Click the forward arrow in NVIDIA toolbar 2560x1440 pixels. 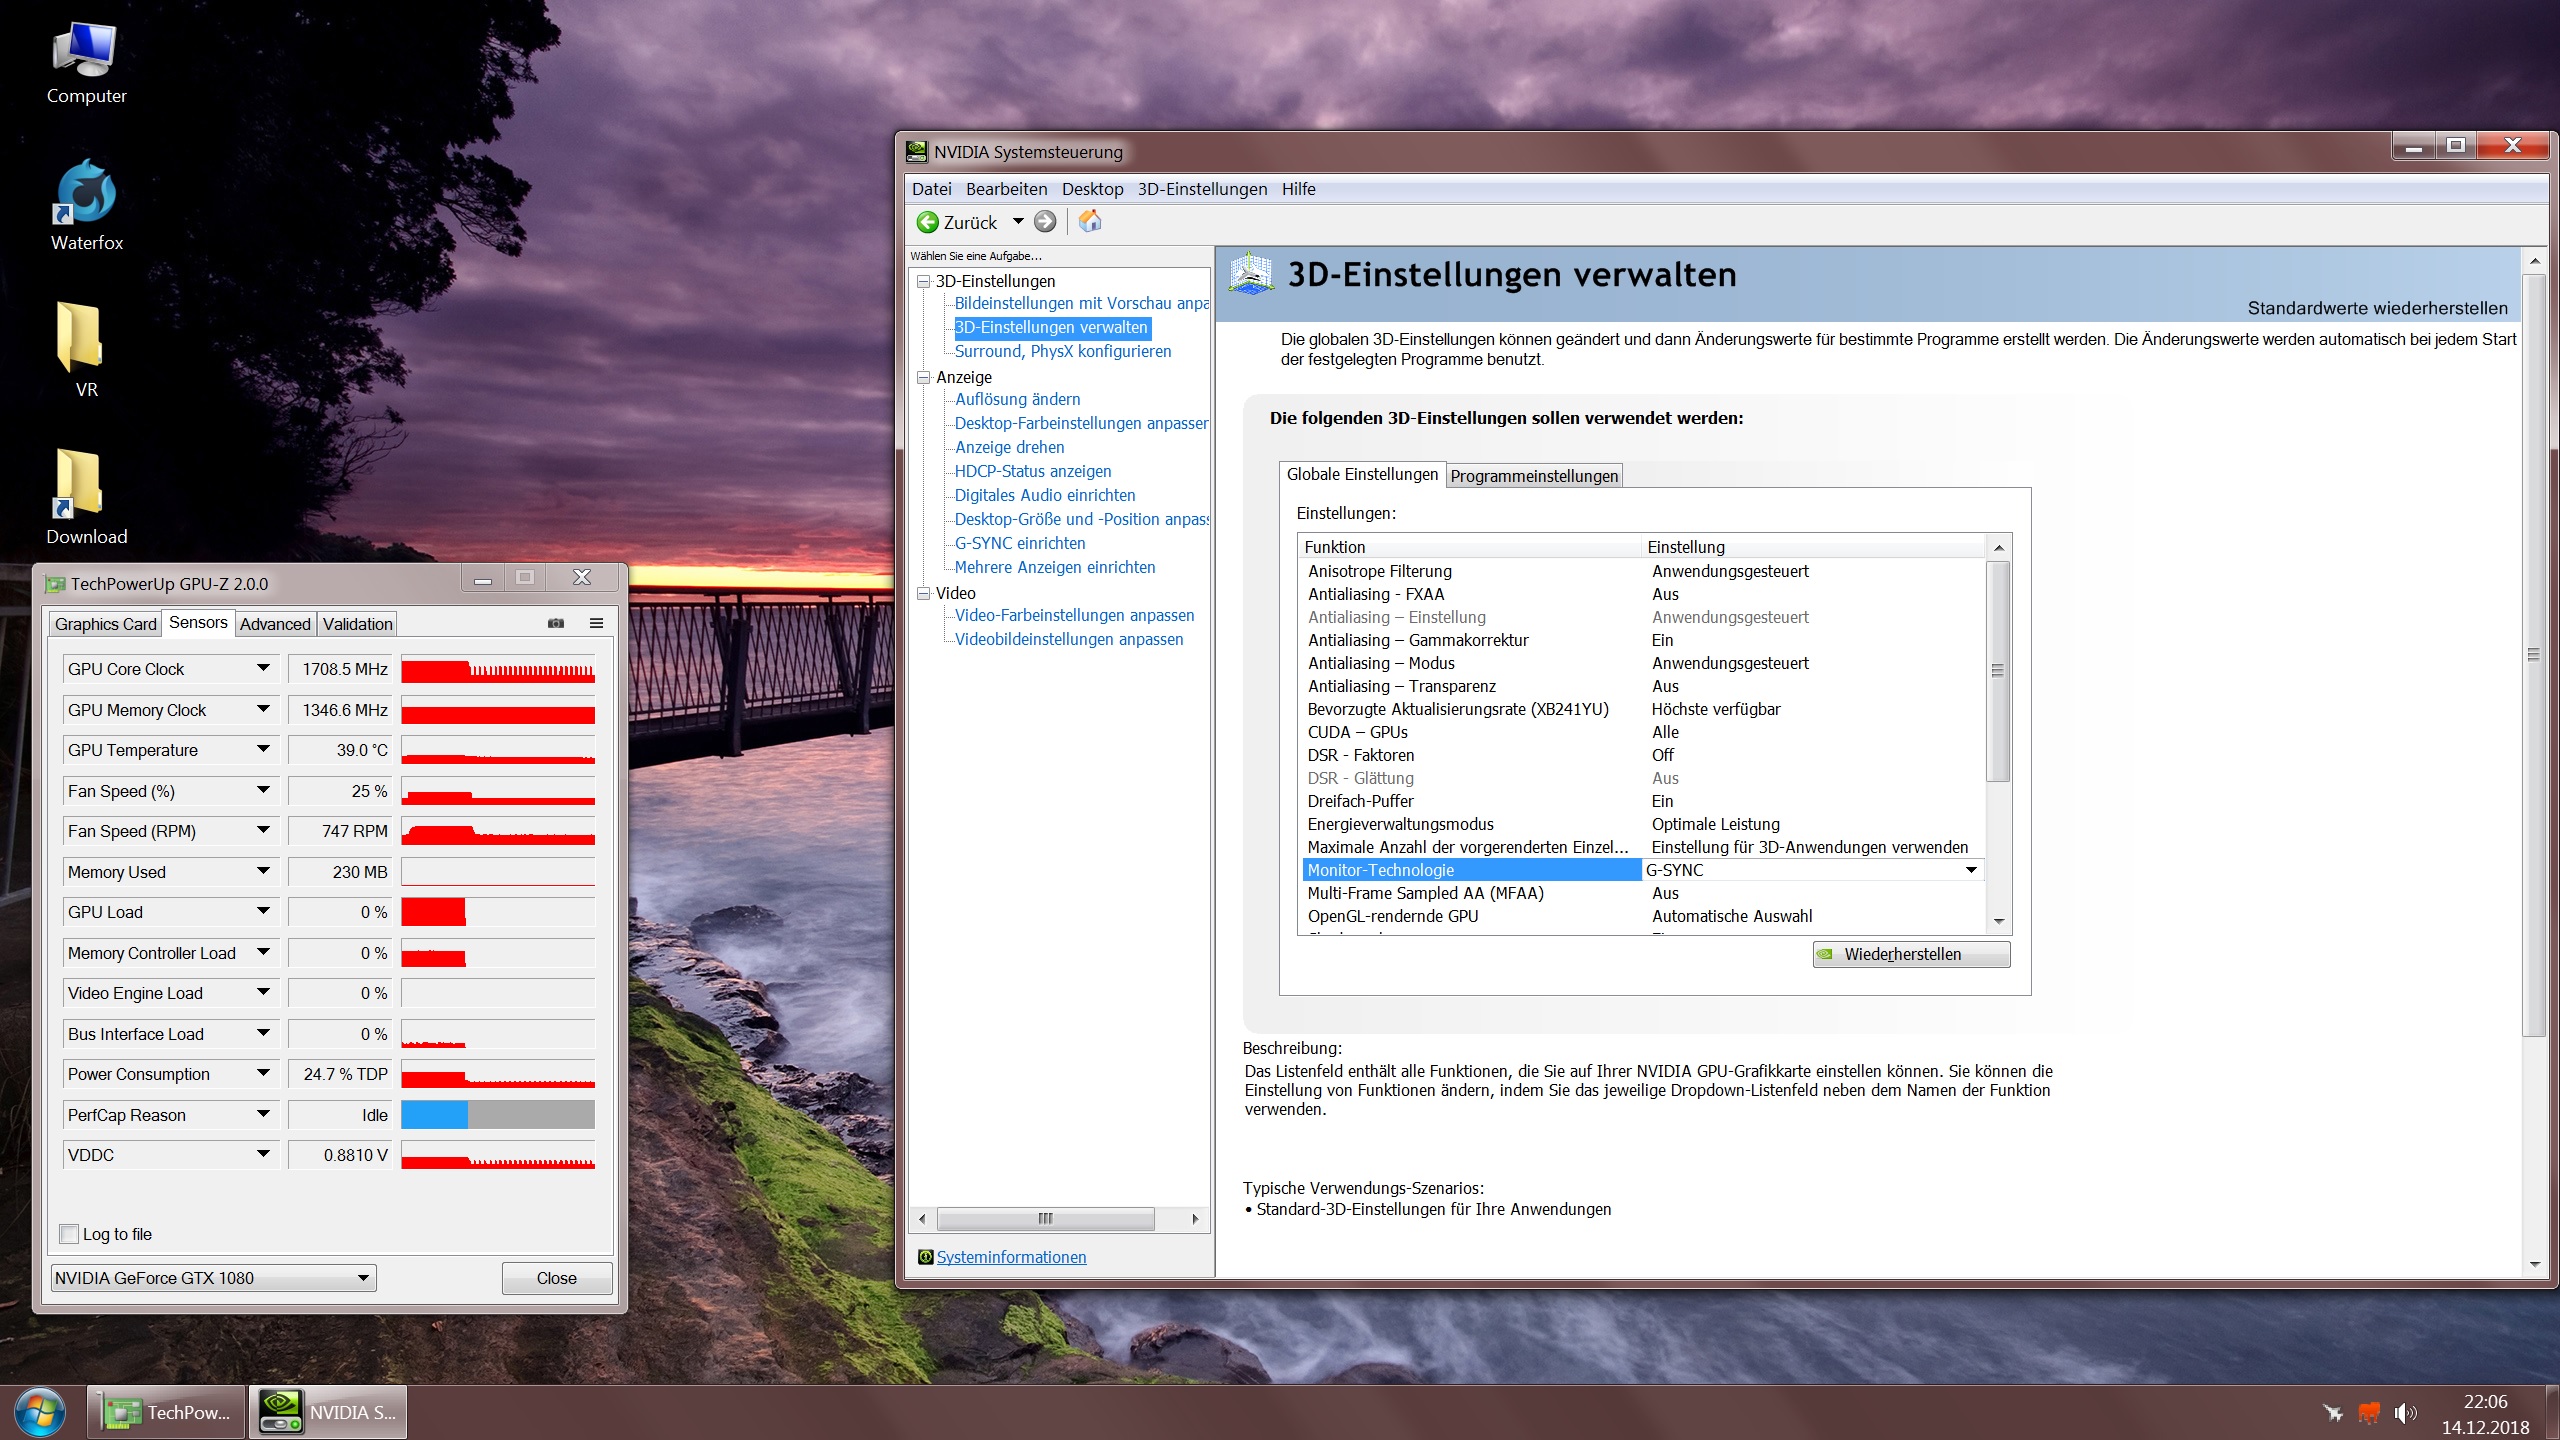[x=1045, y=222]
